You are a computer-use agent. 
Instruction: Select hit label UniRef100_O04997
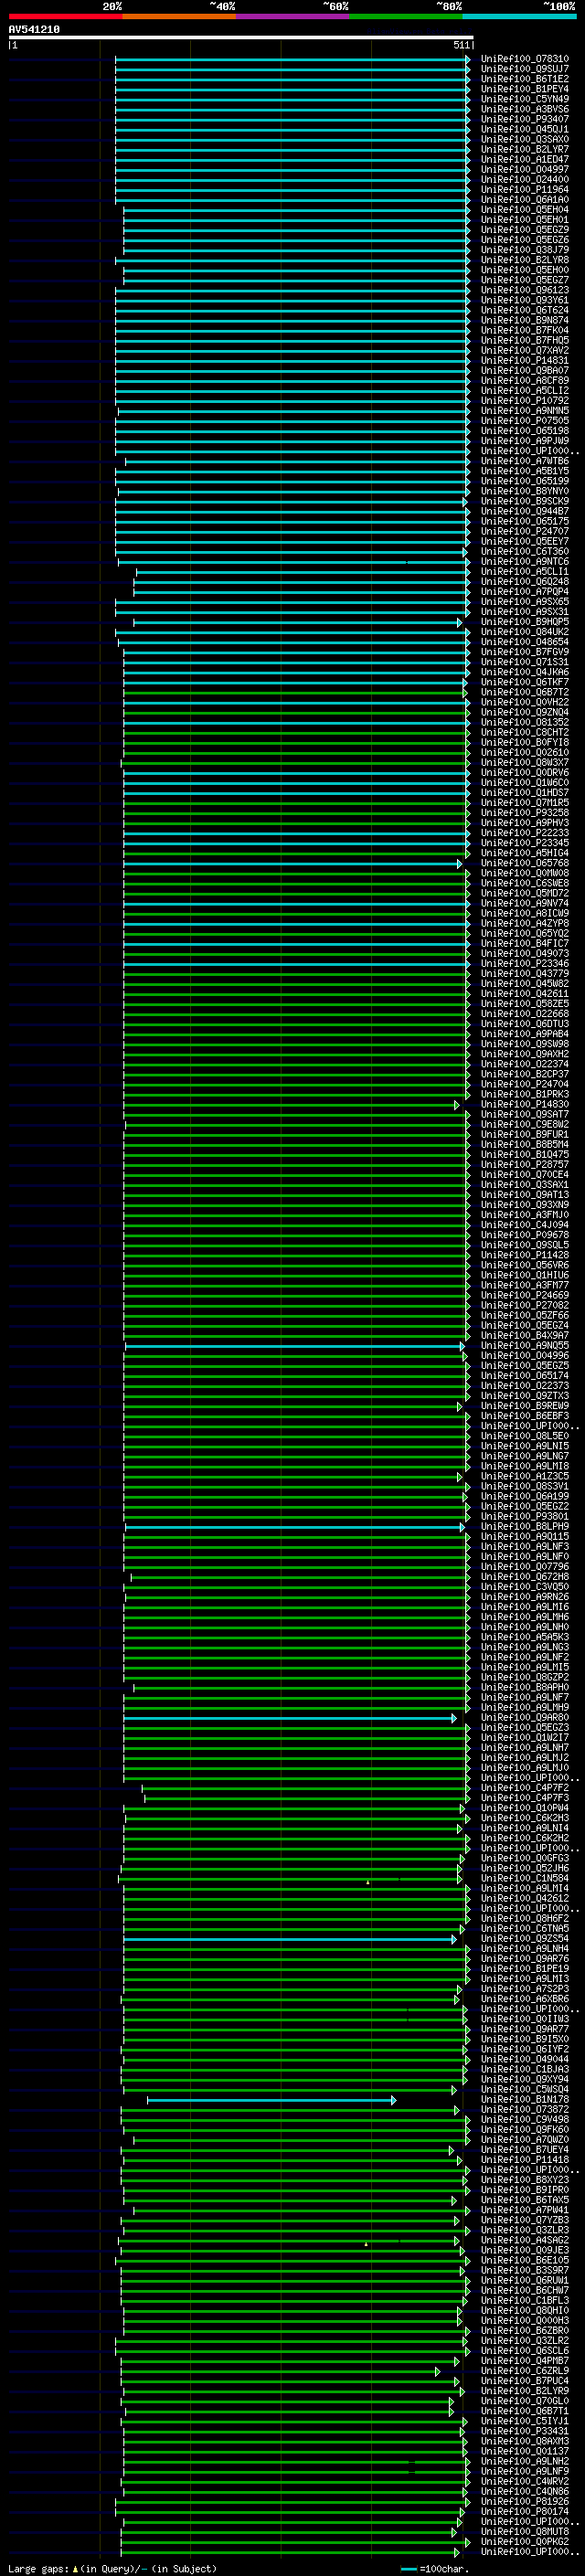pyautogui.click(x=525, y=169)
